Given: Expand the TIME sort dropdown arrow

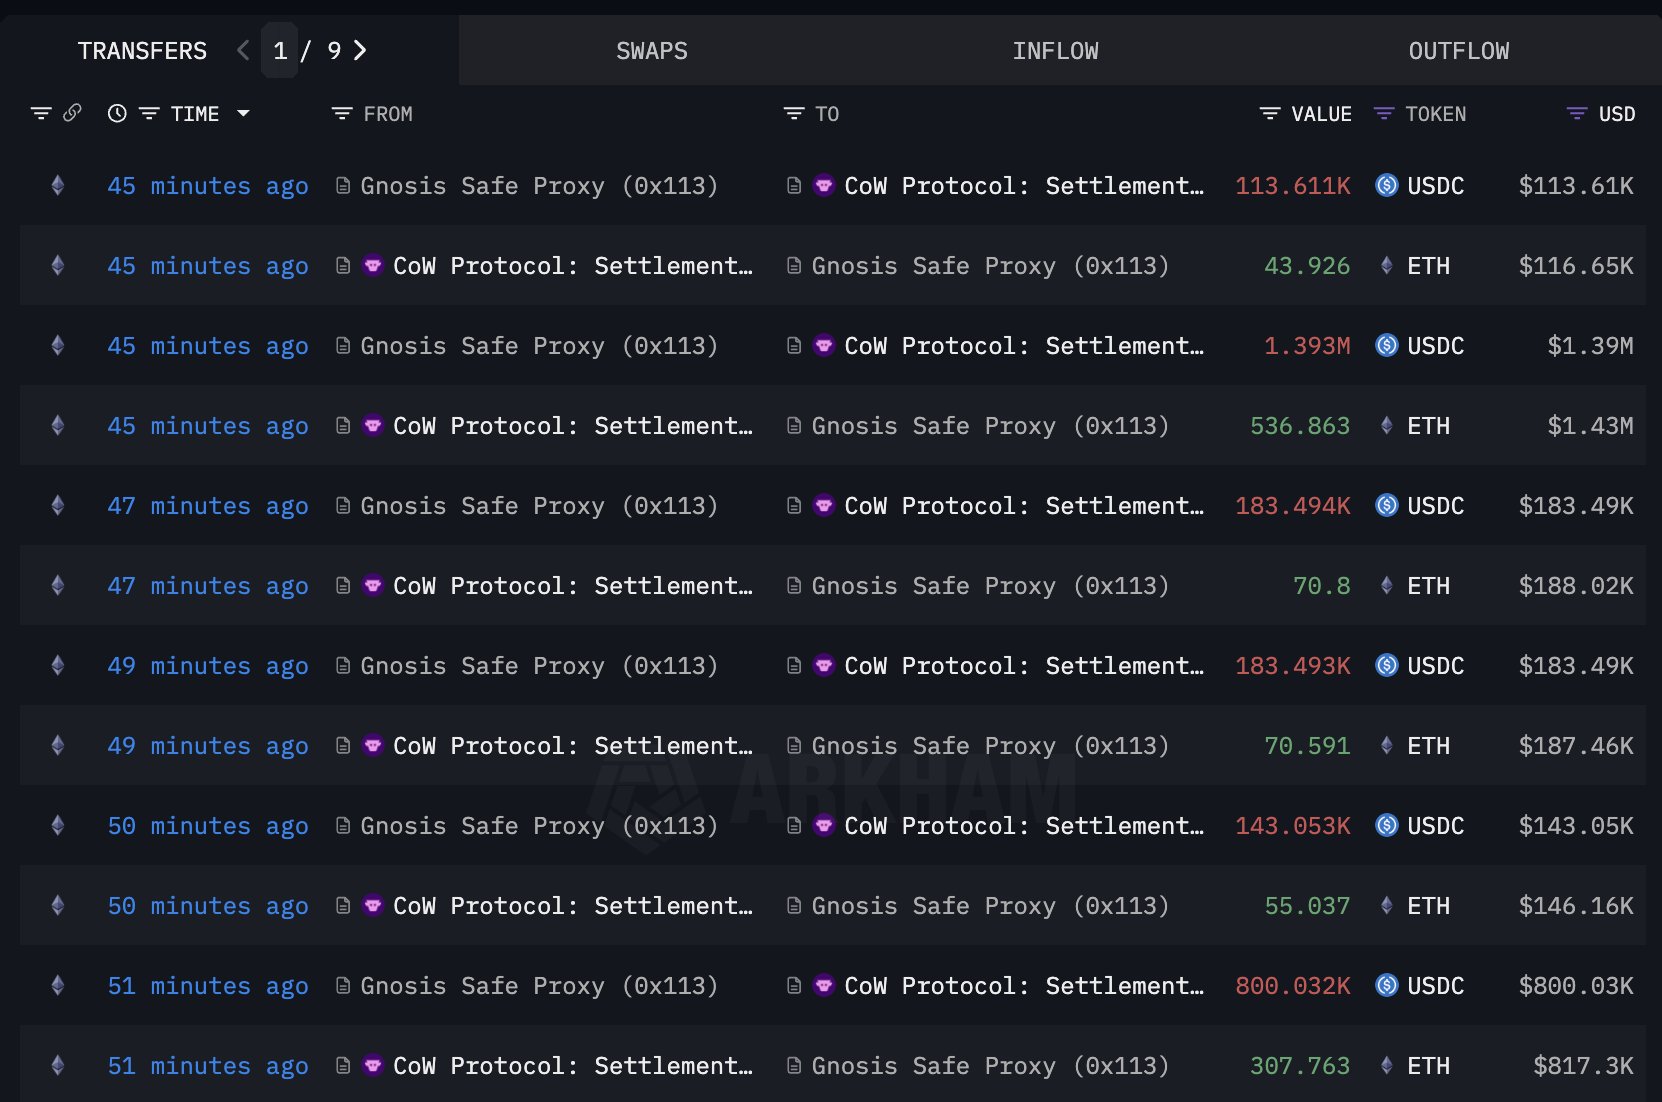Looking at the screenshot, I should [x=243, y=114].
